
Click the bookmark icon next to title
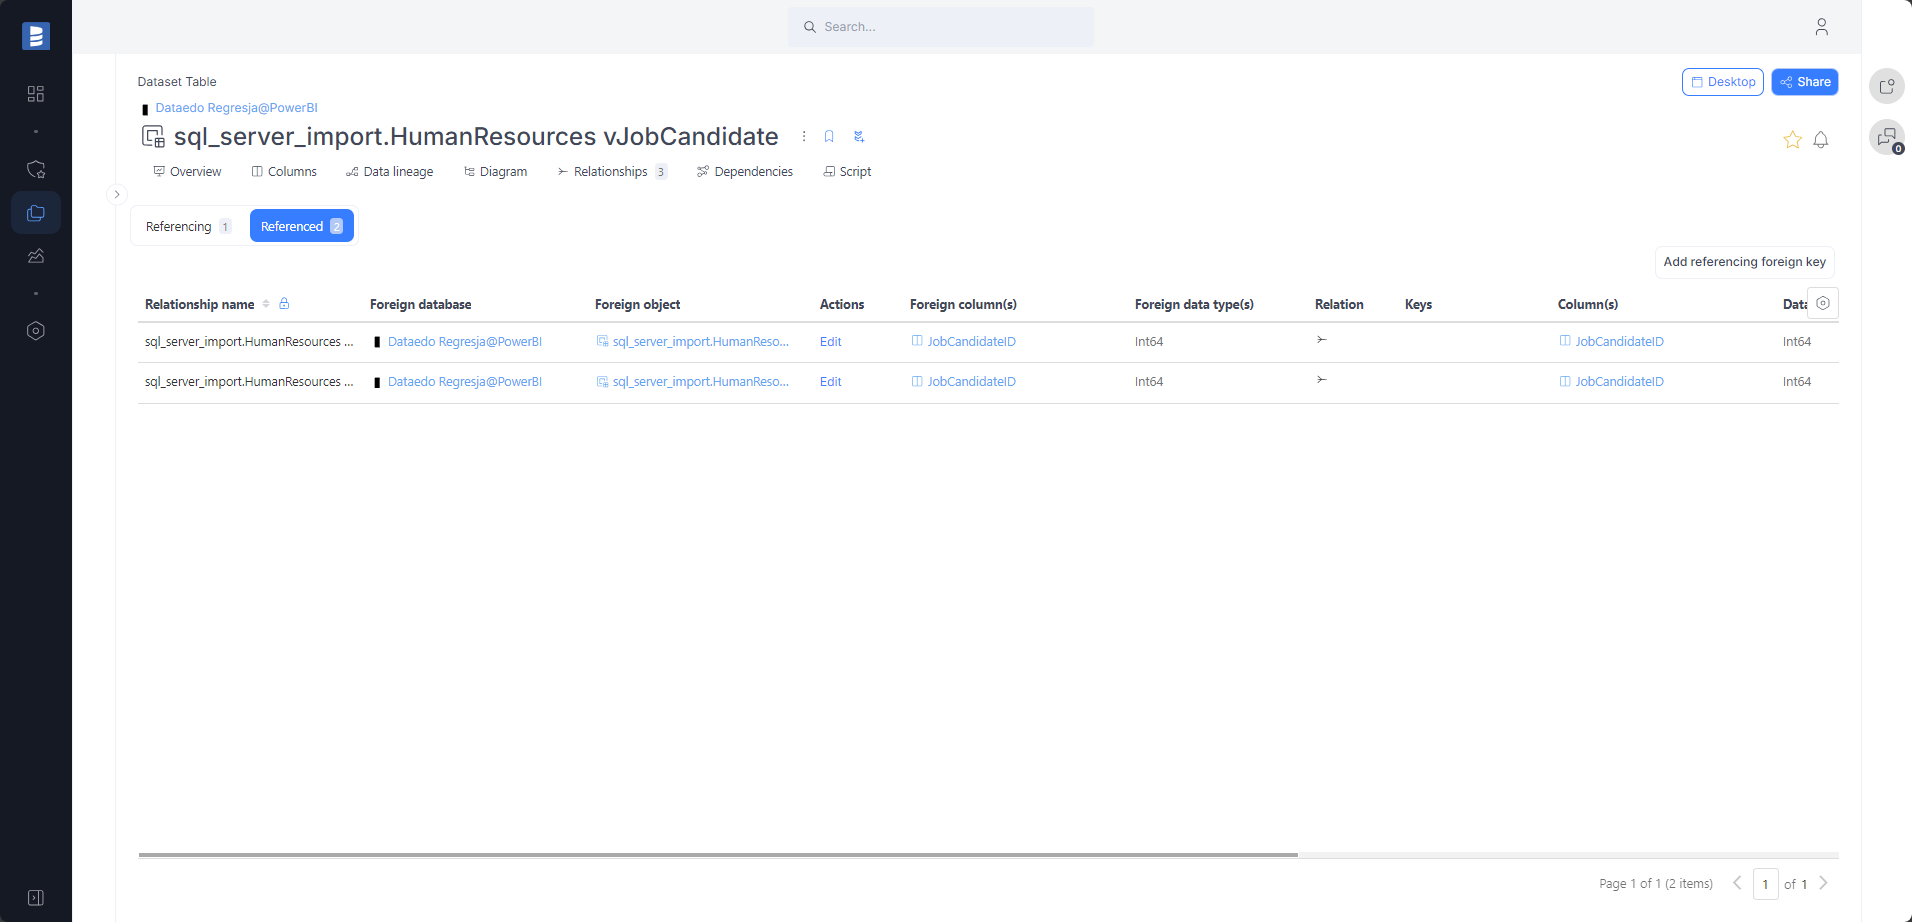point(829,136)
